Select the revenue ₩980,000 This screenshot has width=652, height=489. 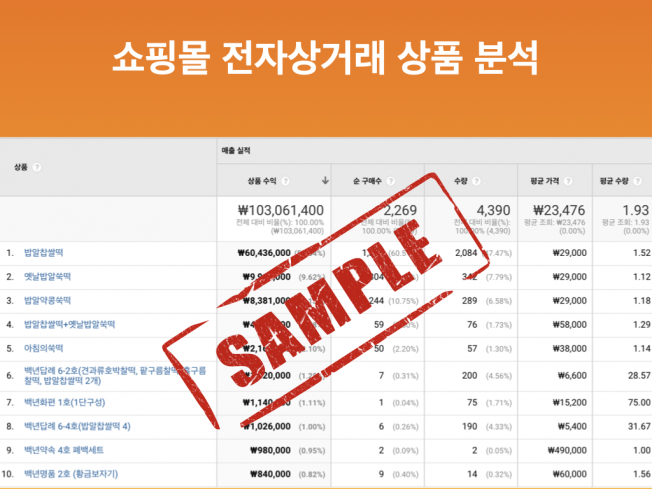[x=270, y=450]
